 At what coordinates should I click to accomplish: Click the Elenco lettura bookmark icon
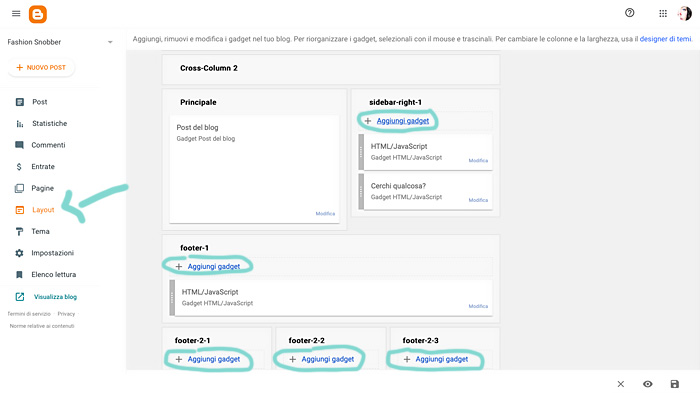(19, 275)
